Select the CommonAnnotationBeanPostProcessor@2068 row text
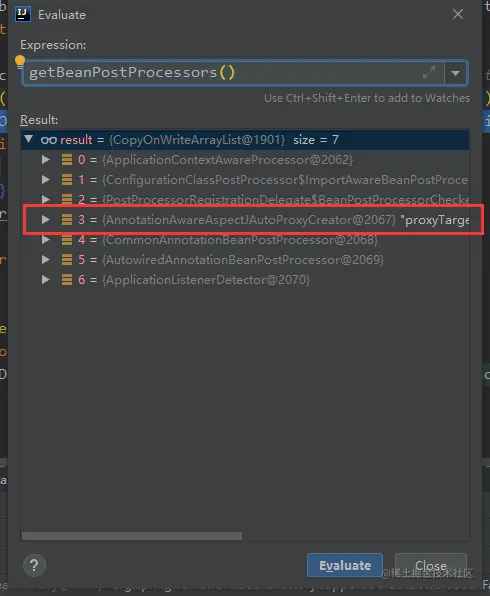The image size is (490, 596). click(x=240, y=240)
